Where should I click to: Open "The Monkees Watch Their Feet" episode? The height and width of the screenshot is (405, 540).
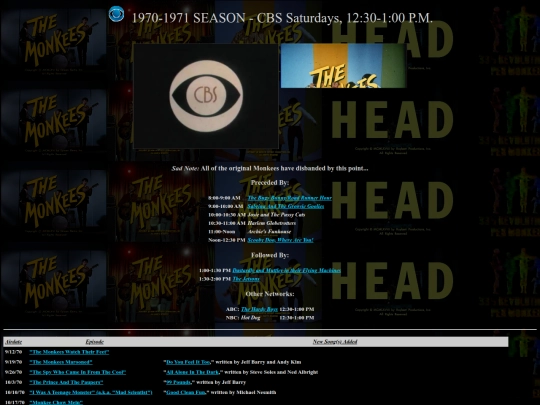69,352
